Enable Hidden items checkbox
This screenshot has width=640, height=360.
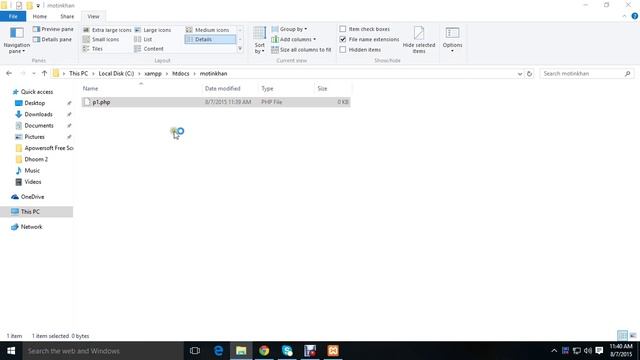click(x=343, y=49)
